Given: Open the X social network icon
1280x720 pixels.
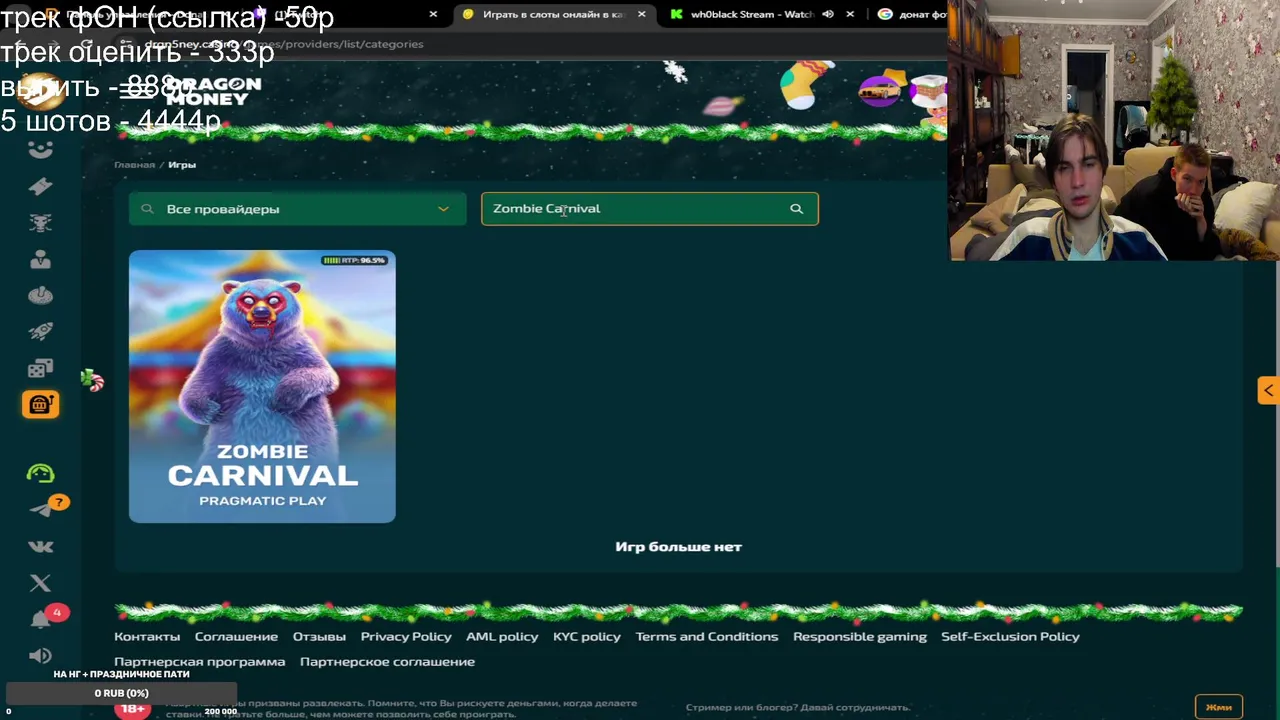Looking at the screenshot, I should (40, 582).
